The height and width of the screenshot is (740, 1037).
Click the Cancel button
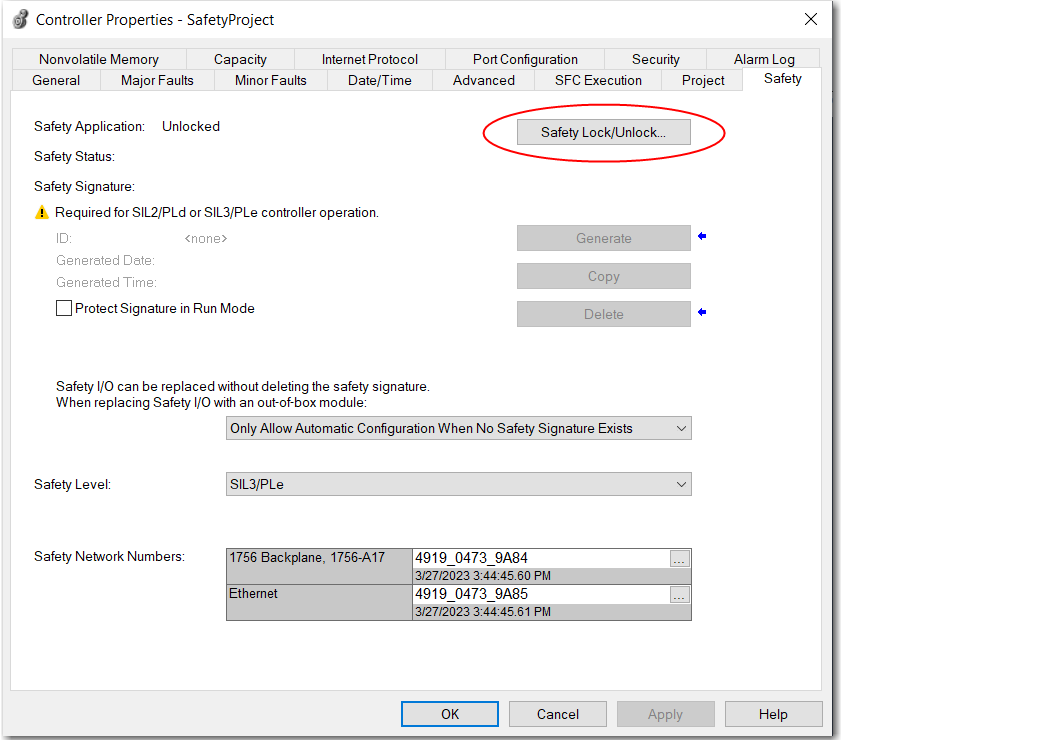click(557, 714)
